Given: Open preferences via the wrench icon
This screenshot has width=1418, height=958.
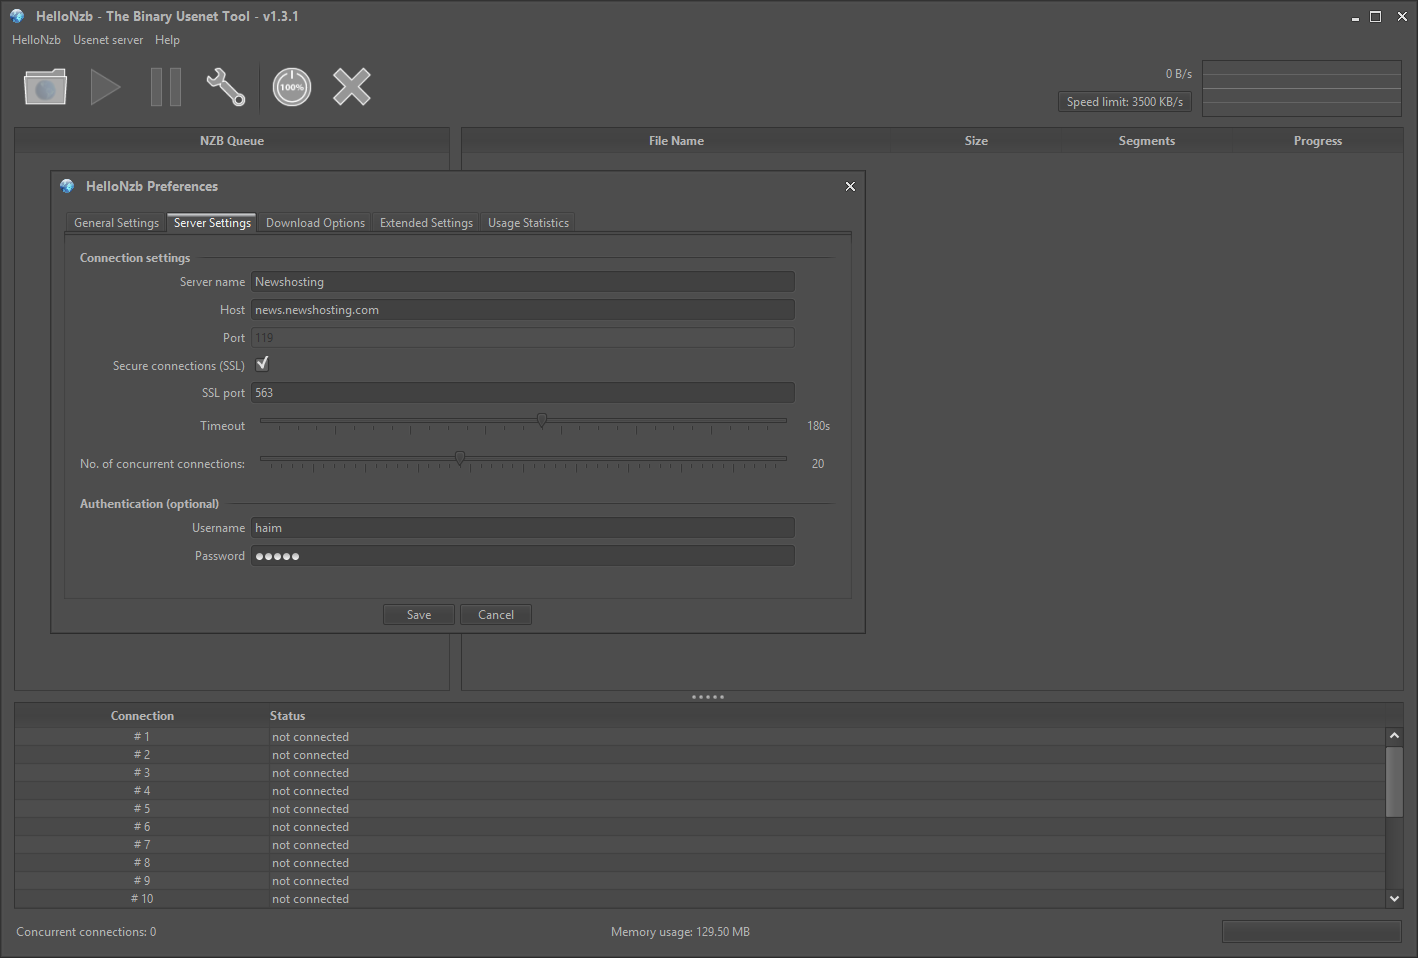Looking at the screenshot, I should 226,87.
